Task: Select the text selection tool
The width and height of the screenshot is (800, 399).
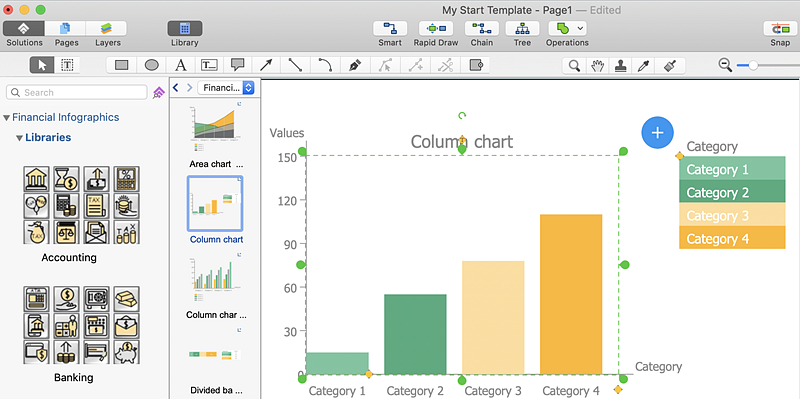Action: pyautogui.click(x=67, y=65)
